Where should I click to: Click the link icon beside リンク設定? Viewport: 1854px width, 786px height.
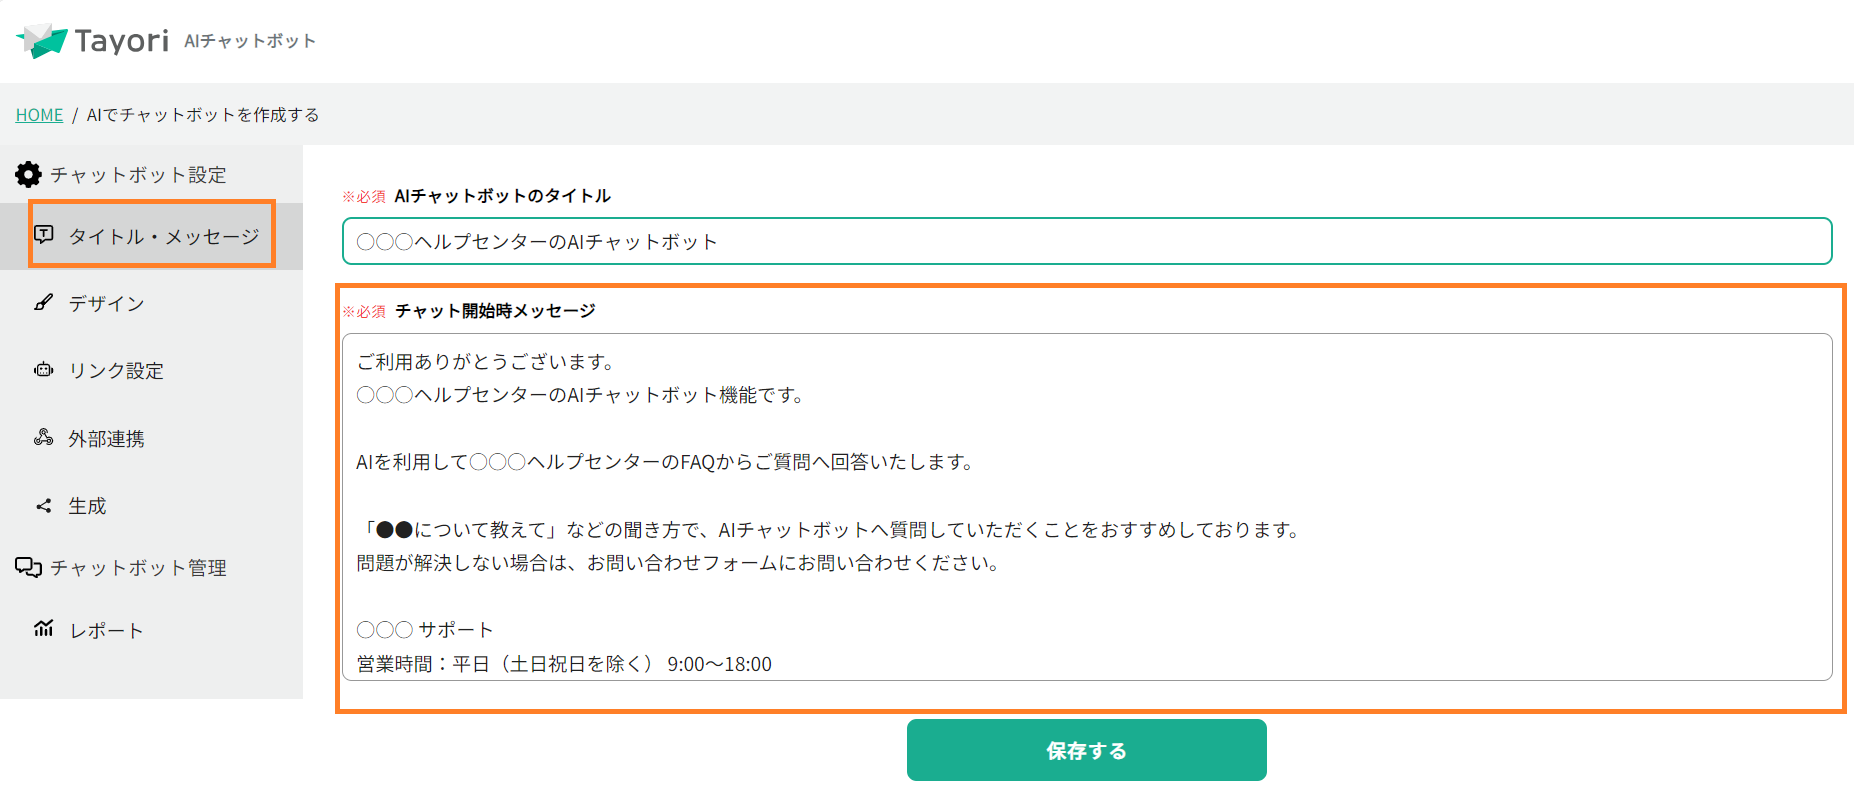point(43,370)
